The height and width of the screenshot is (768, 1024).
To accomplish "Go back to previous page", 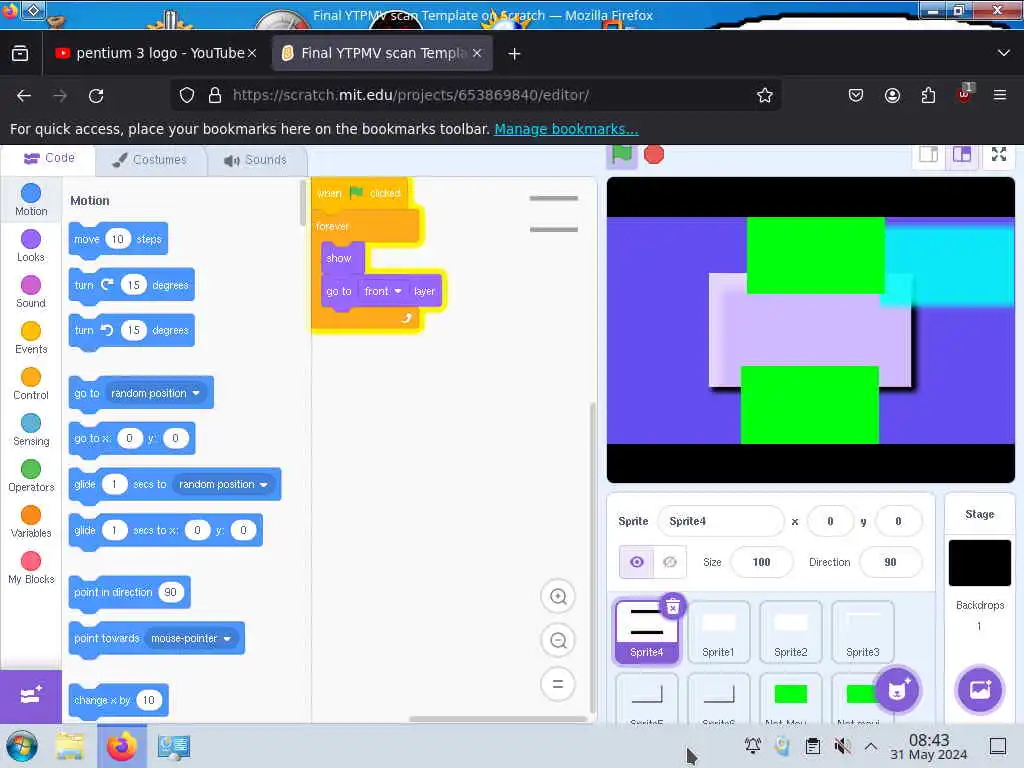I will tap(24, 95).
